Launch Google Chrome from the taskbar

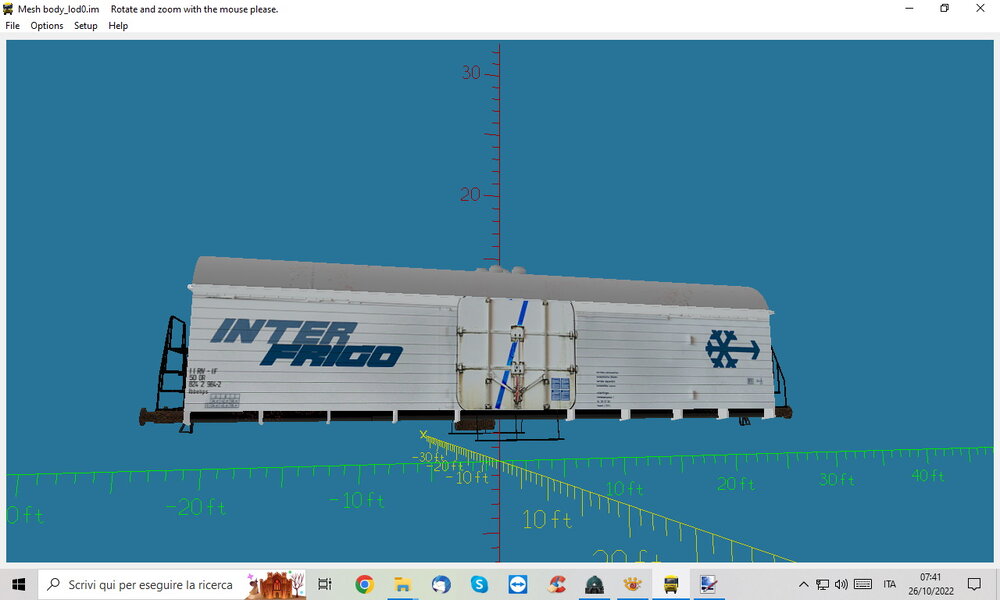coord(364,584)
